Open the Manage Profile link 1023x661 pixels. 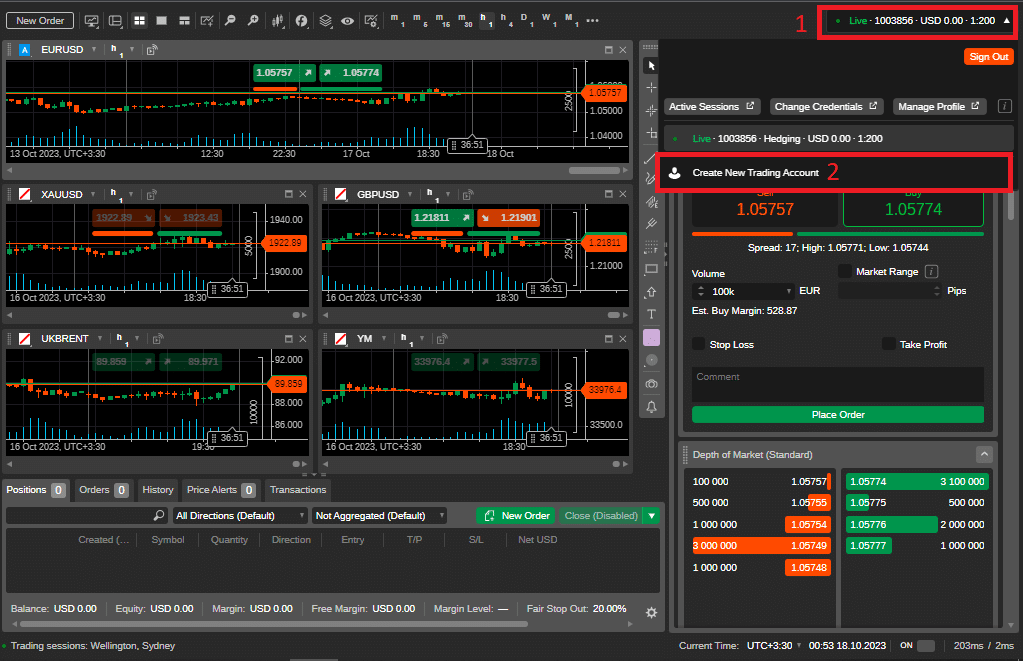point(938,106)
